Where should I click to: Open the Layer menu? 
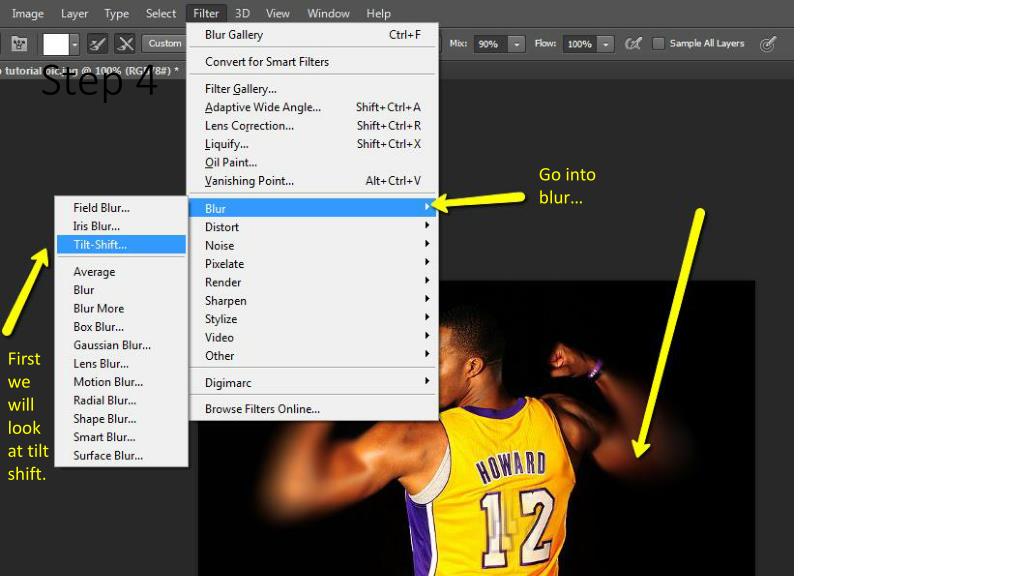(74, 13)
